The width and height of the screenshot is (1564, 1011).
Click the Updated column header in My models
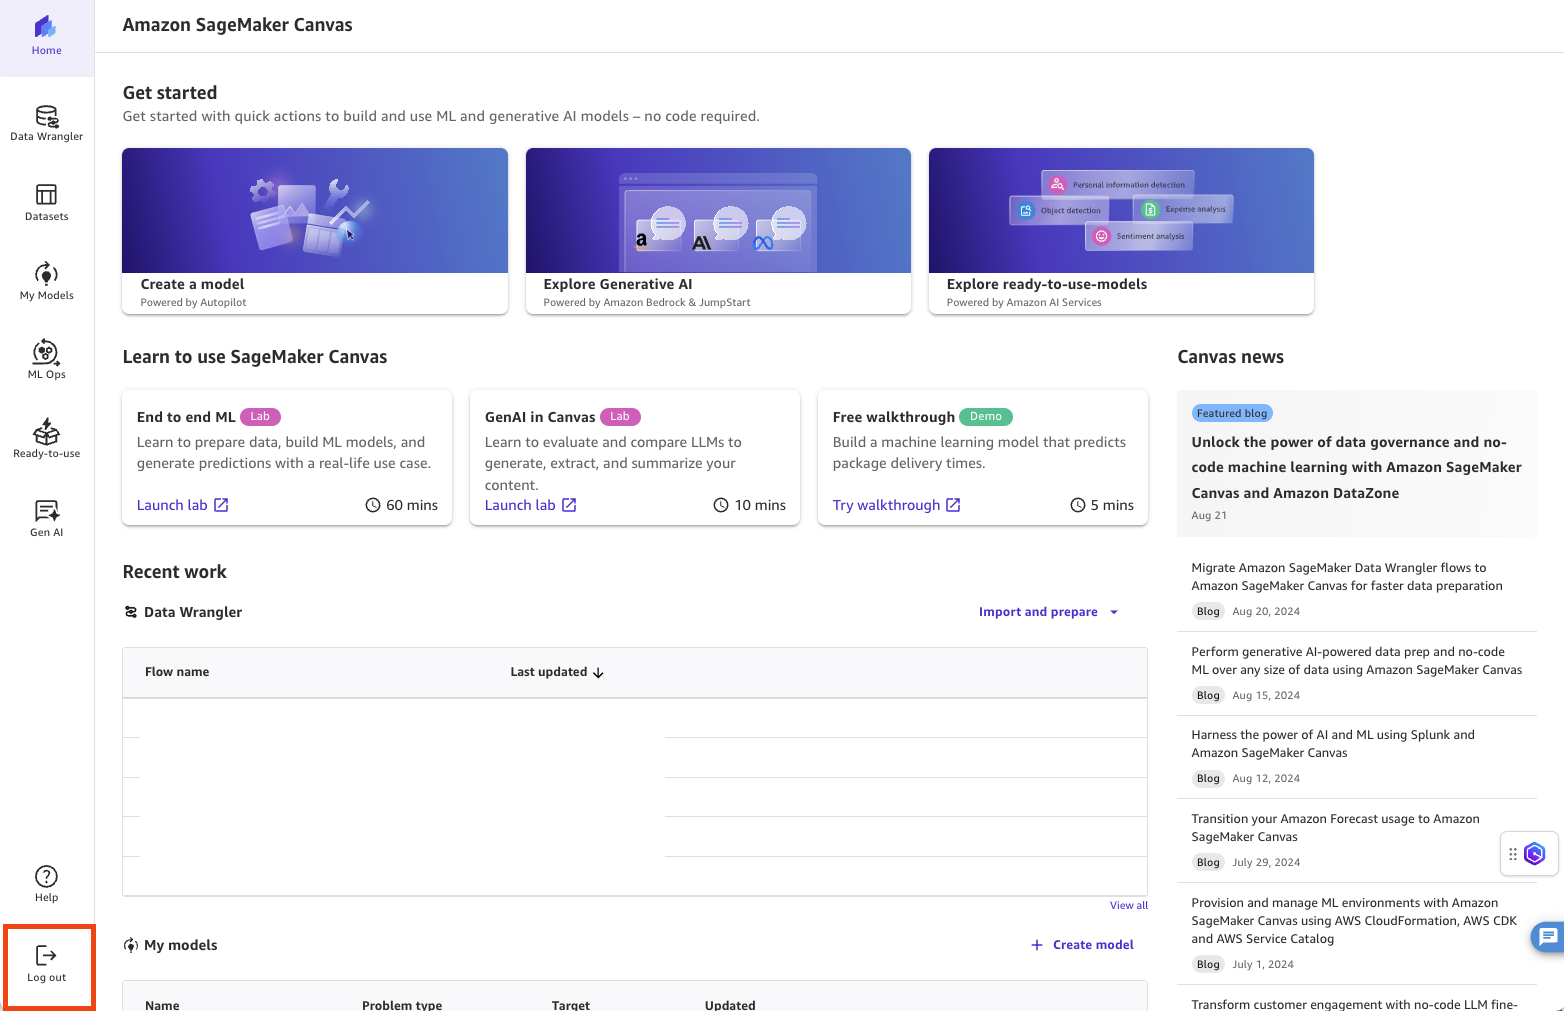(x=730, y=1005)
